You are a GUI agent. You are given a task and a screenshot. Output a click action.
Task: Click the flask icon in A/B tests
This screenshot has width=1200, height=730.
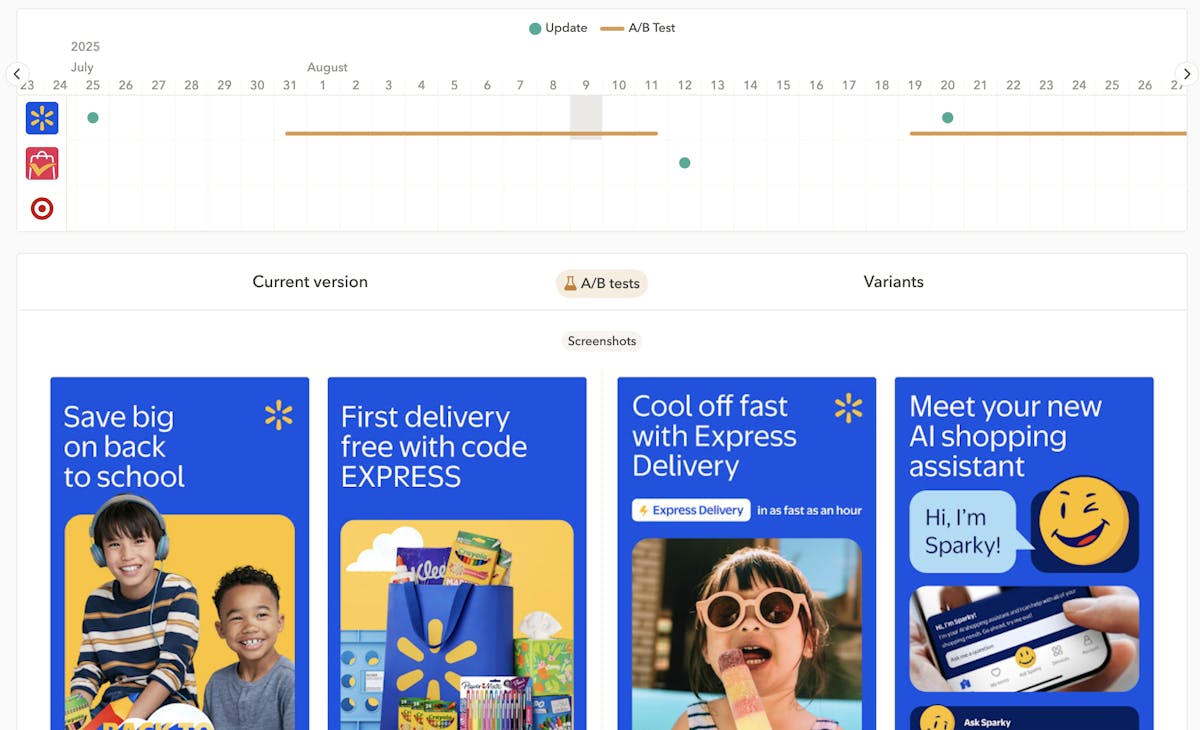[x=570, y=283]
